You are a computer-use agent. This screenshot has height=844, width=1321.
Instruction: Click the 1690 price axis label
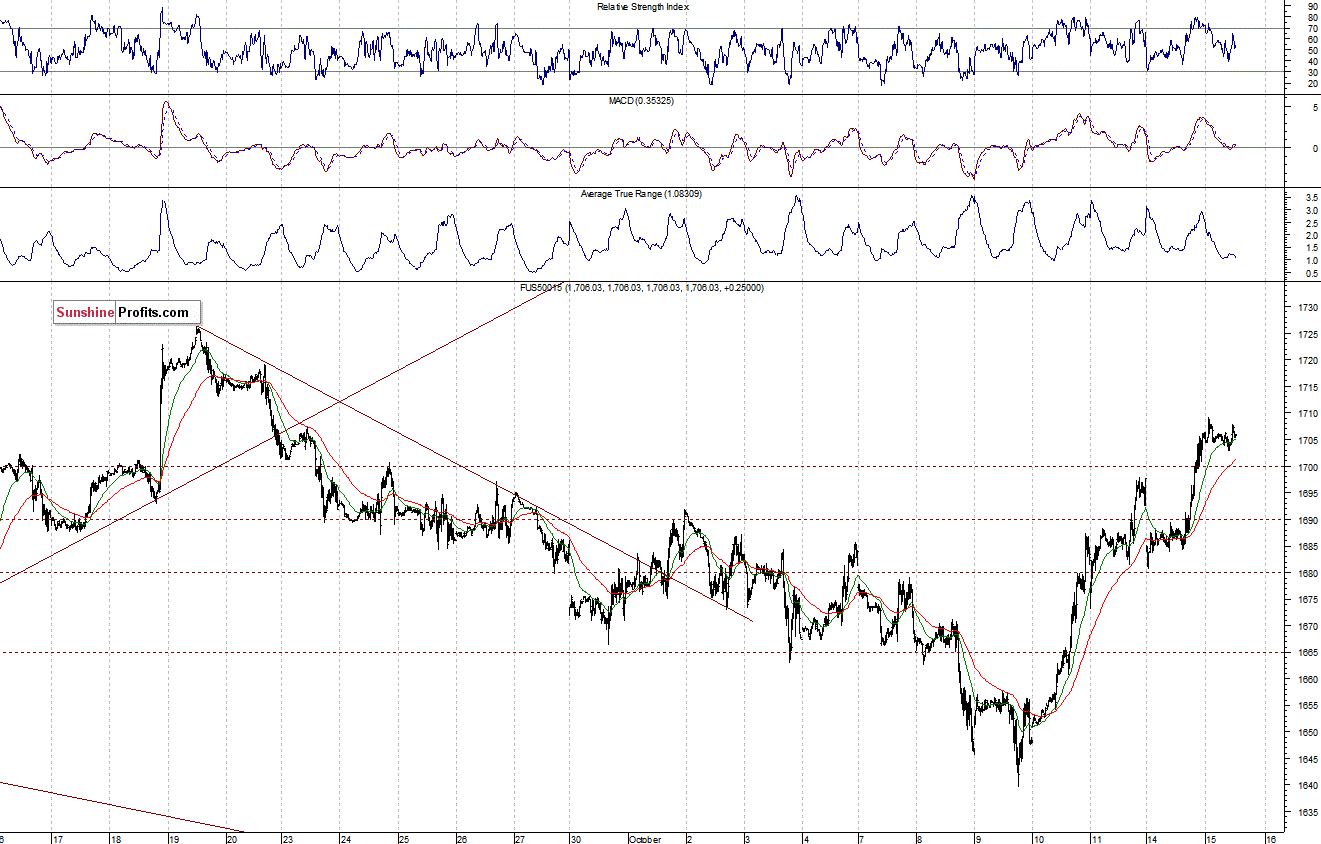point(1308,520)
